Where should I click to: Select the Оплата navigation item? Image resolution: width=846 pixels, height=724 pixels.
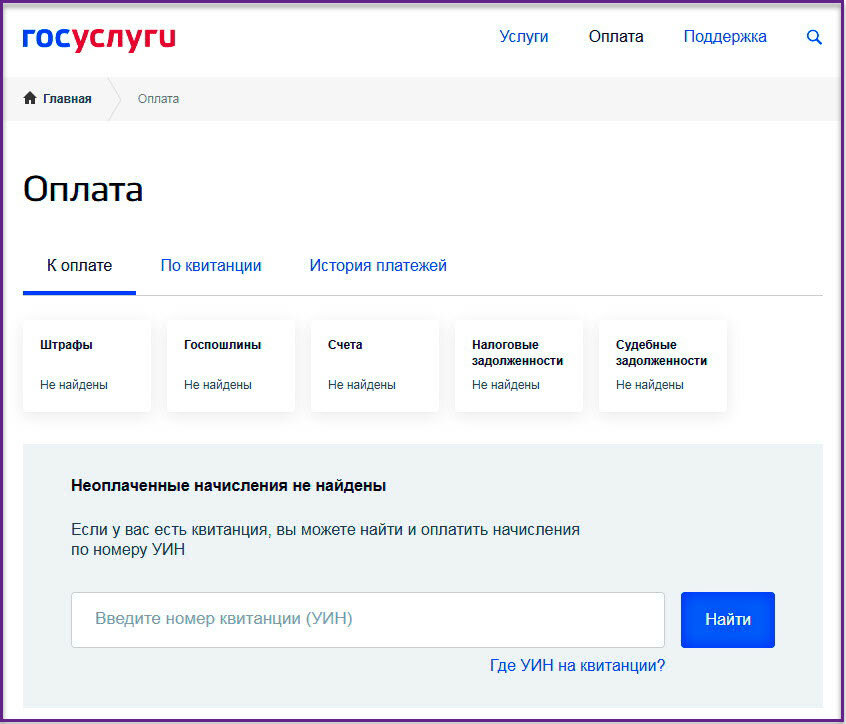tap(615, 36)
